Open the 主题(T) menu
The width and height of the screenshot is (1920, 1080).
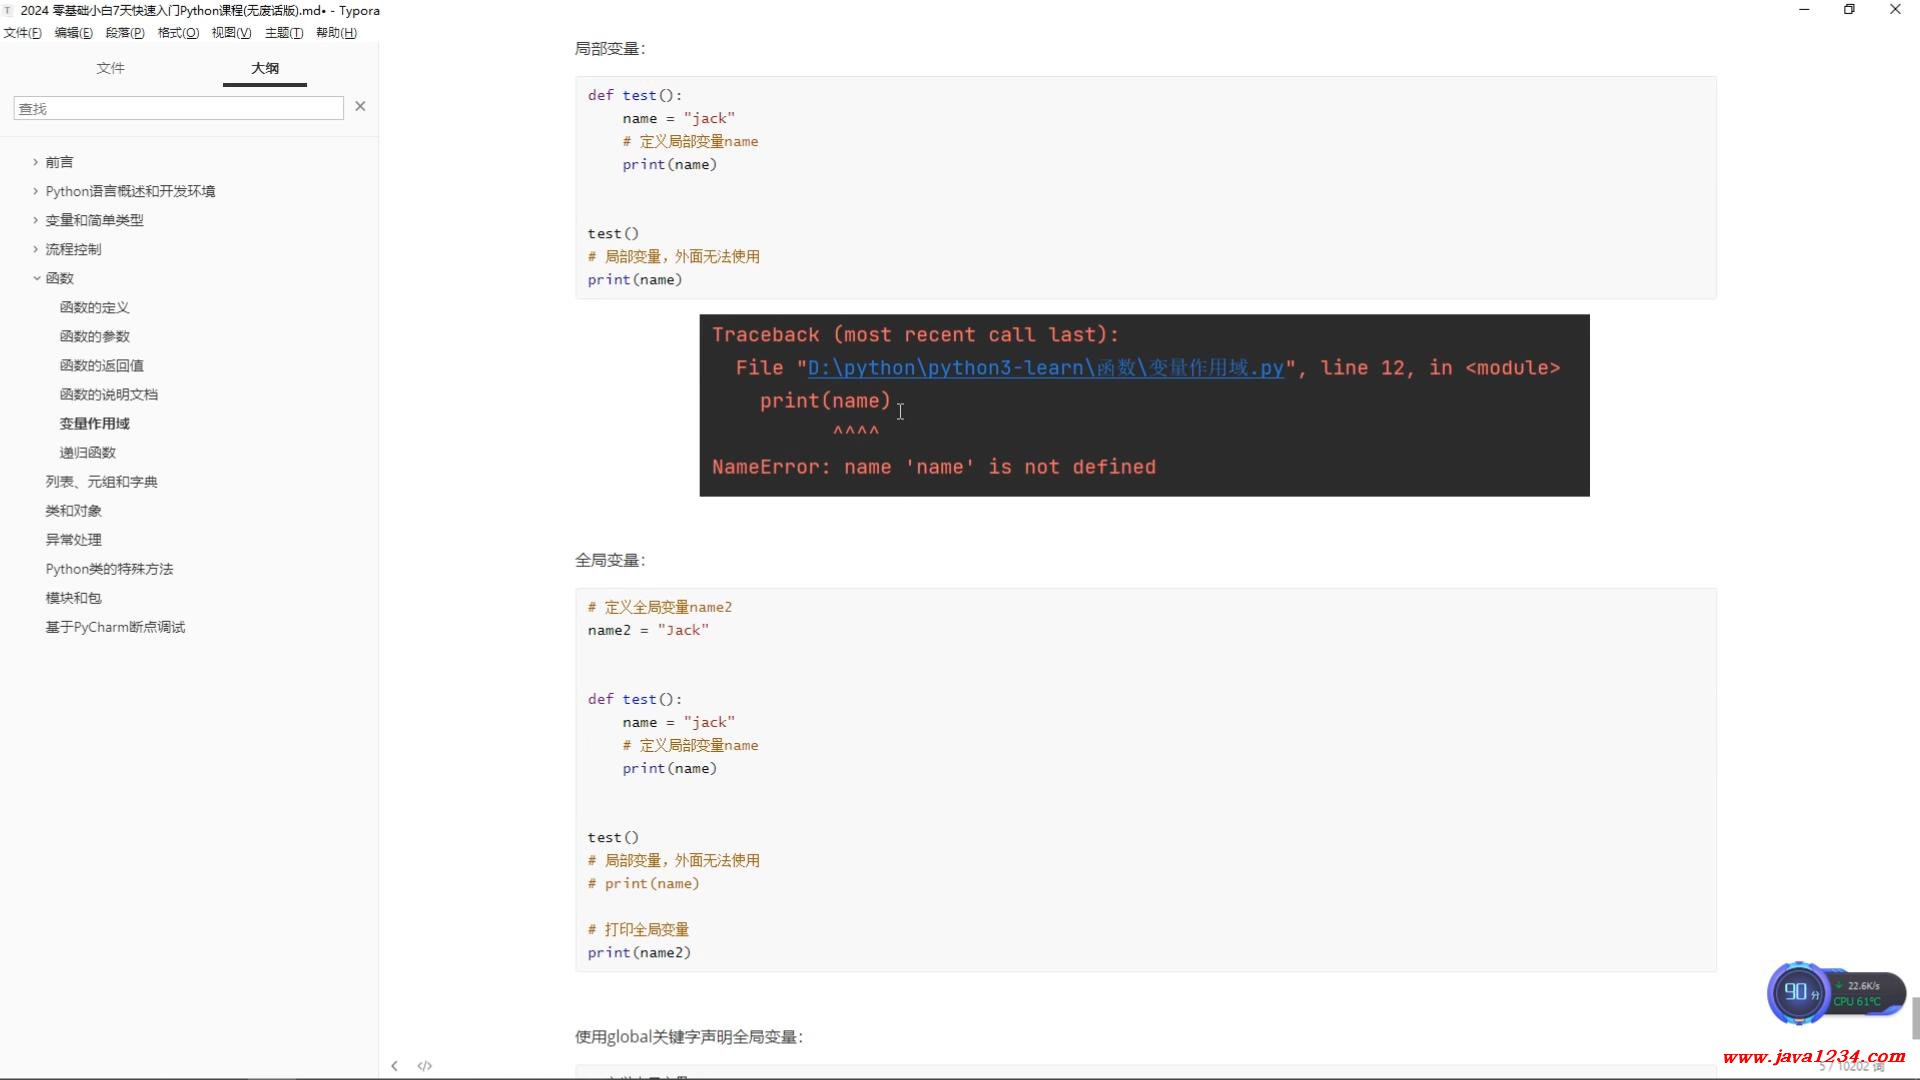click(284, 33)
